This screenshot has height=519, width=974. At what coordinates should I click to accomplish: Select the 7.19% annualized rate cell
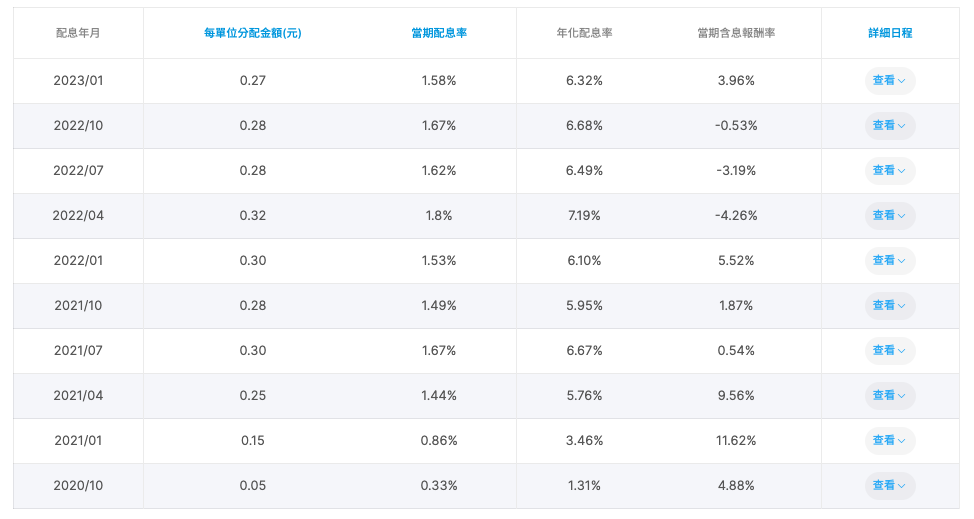(x=584, y=216)
